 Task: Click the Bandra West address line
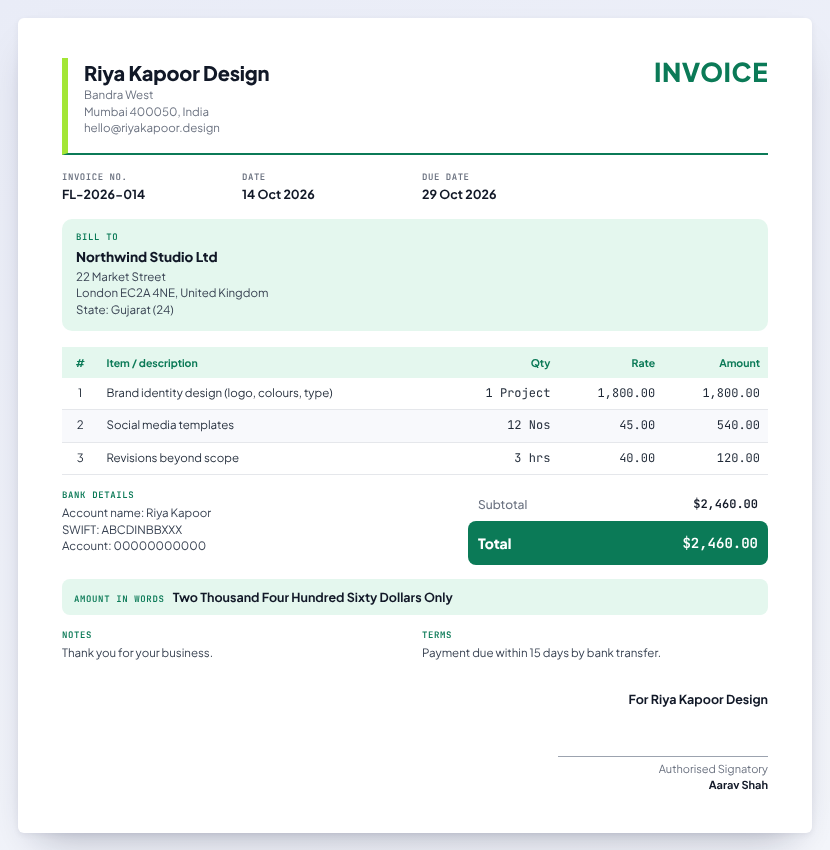[118, 95]
